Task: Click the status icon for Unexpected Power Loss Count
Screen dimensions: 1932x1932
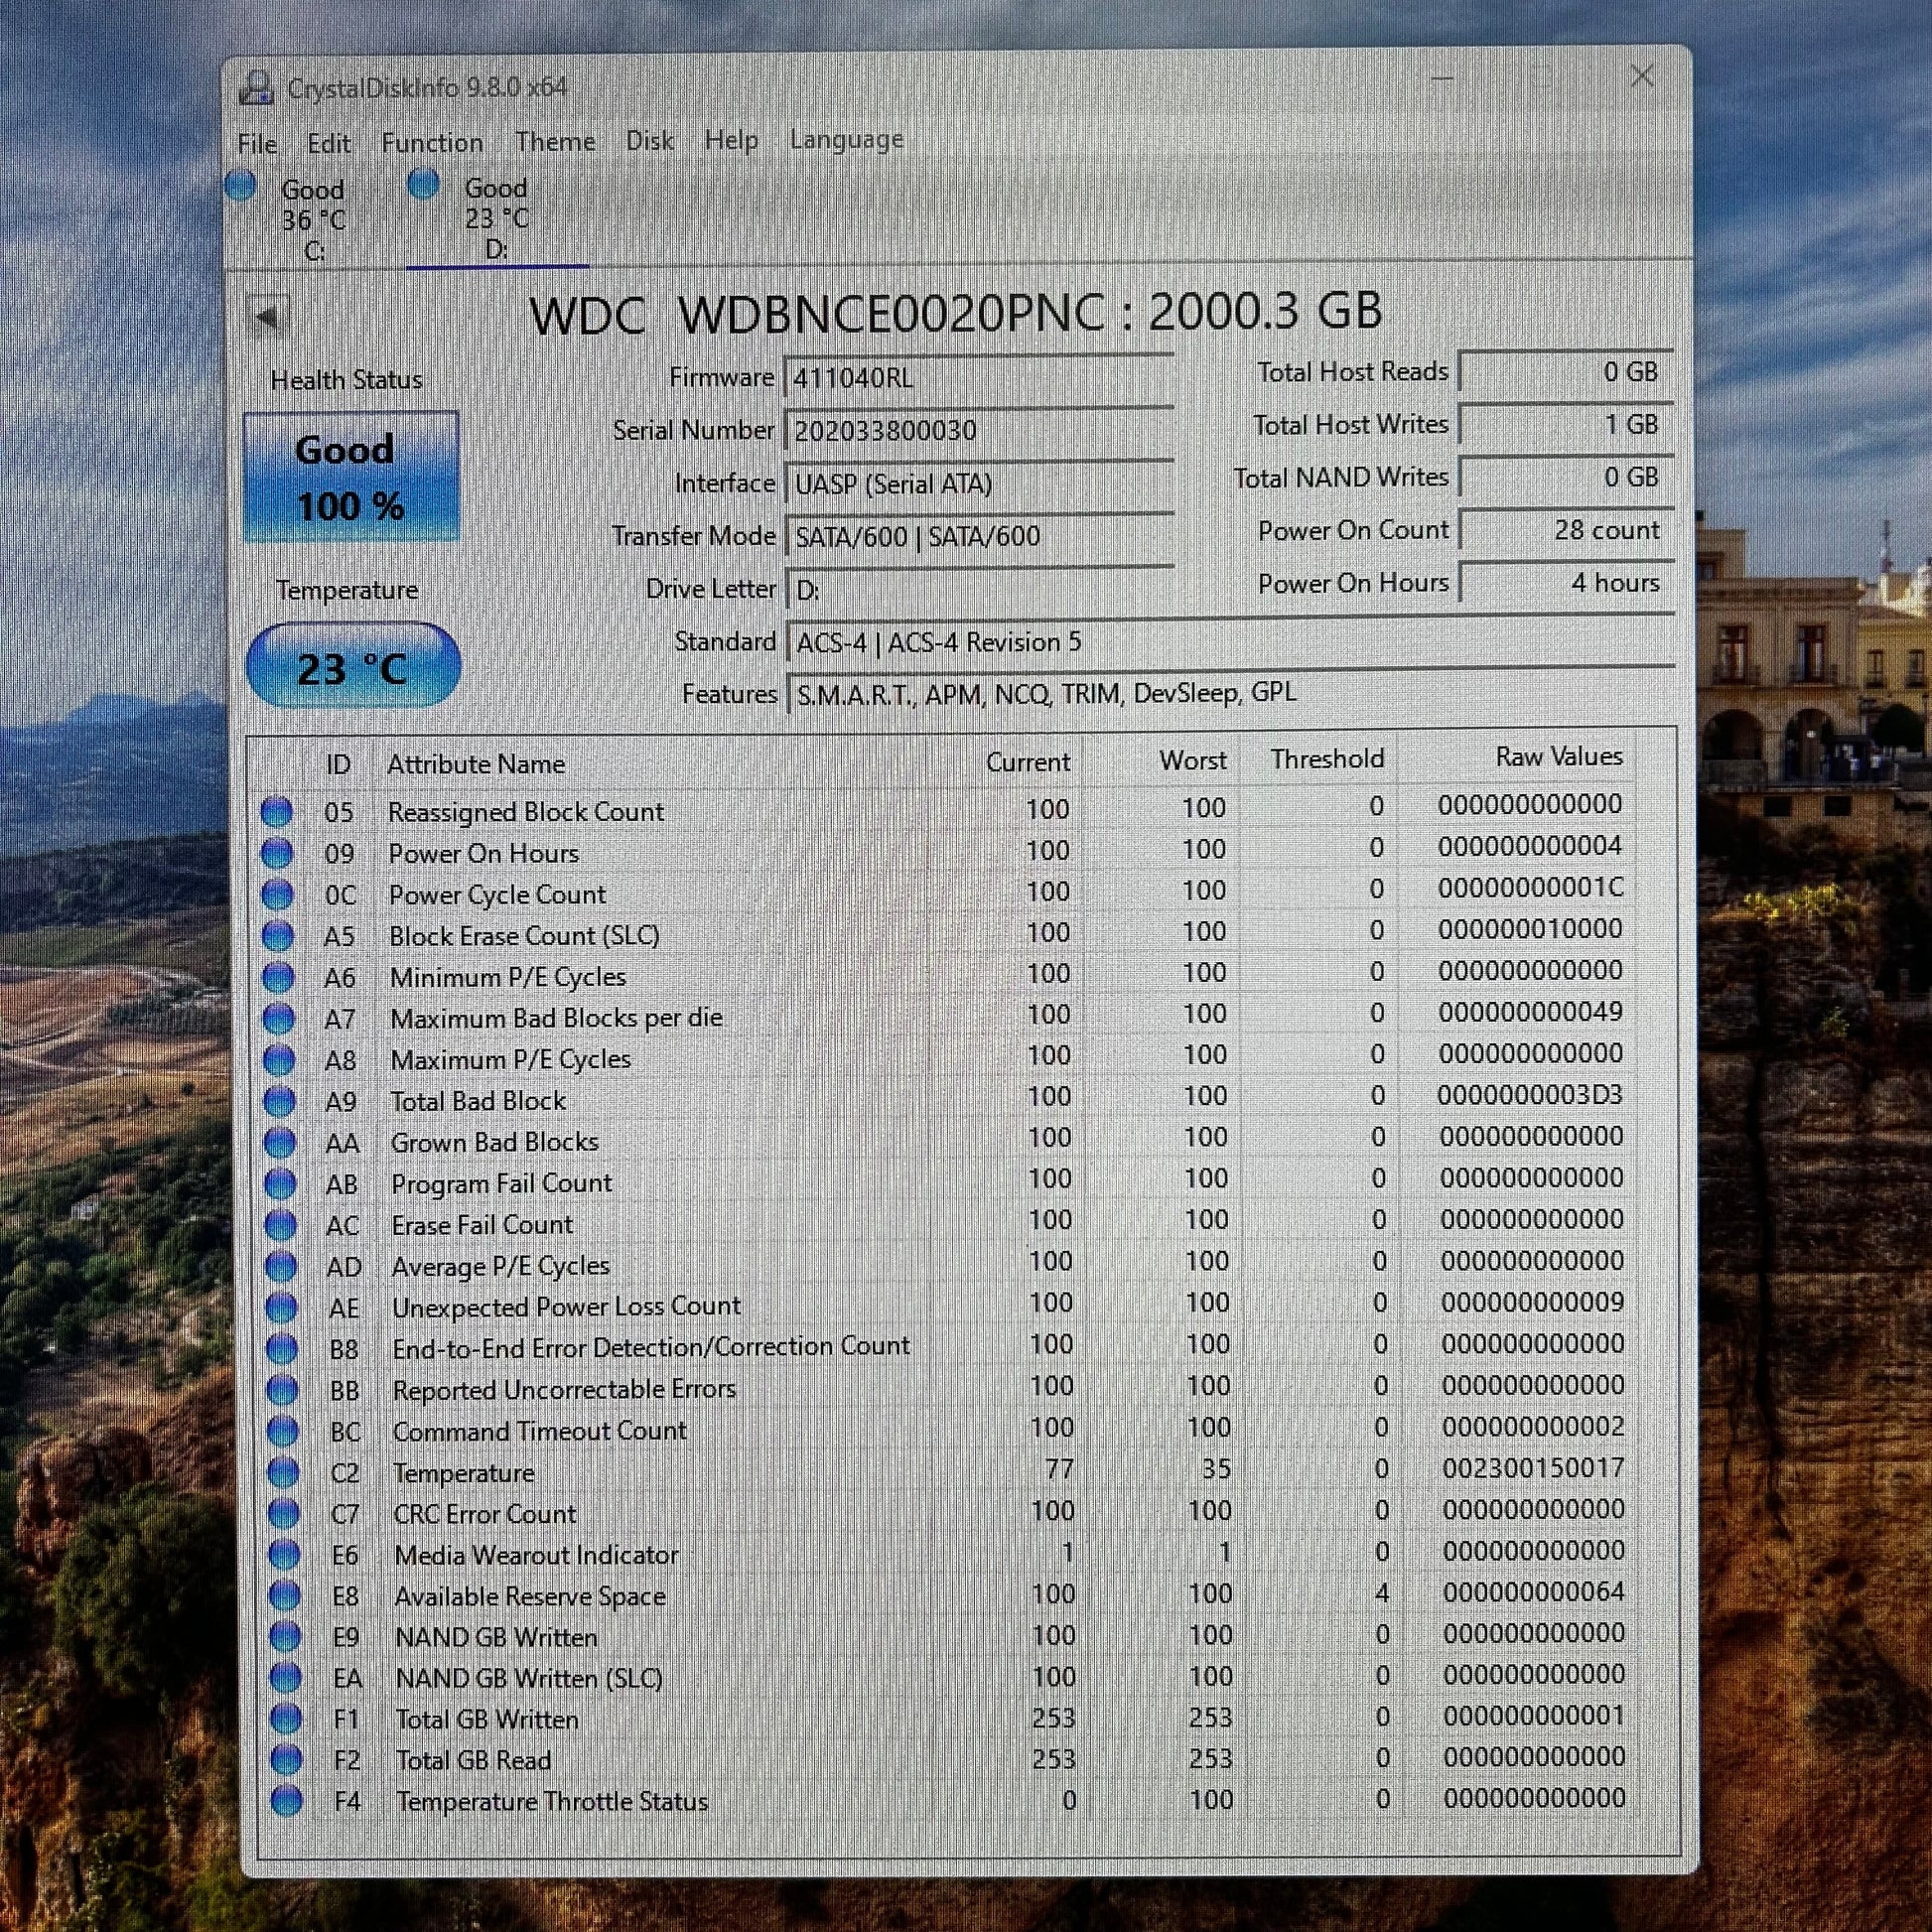Action: coord(282,1307)
